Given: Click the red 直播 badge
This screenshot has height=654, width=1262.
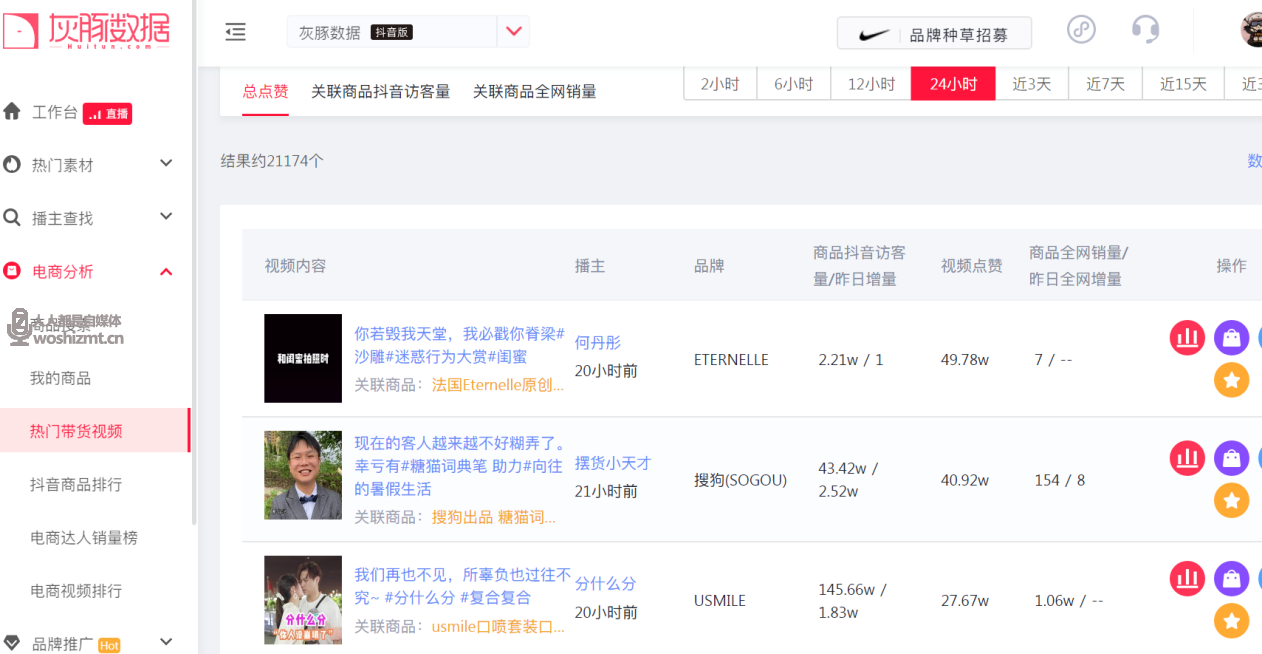Looking at the screenshot, I should 107,113.
